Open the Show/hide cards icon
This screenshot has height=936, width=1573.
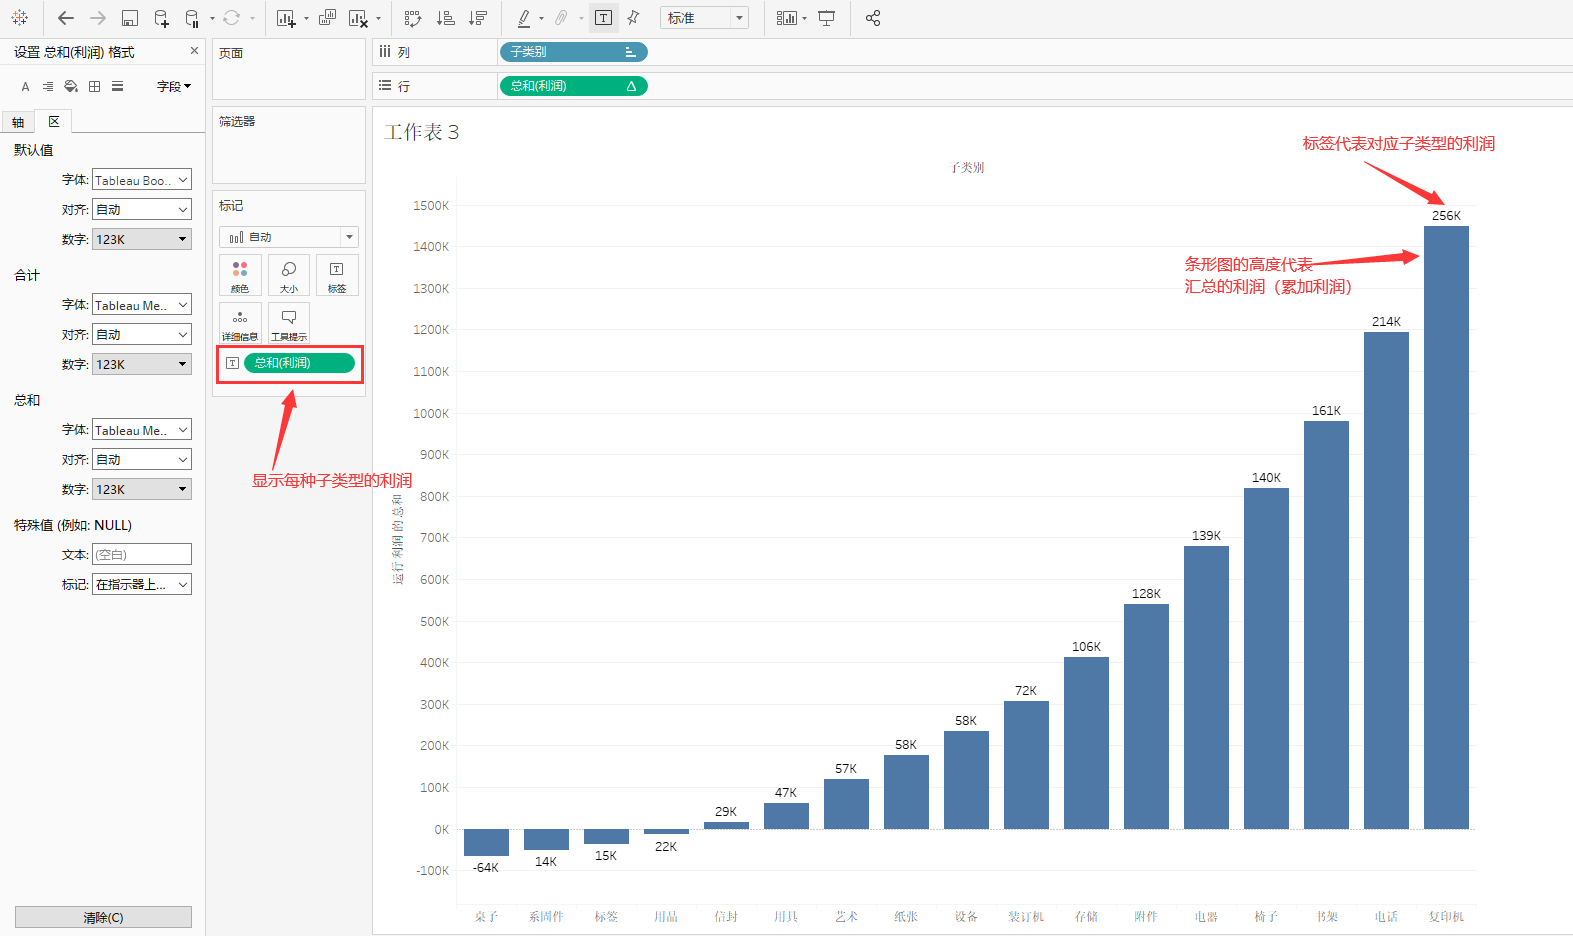787,18
